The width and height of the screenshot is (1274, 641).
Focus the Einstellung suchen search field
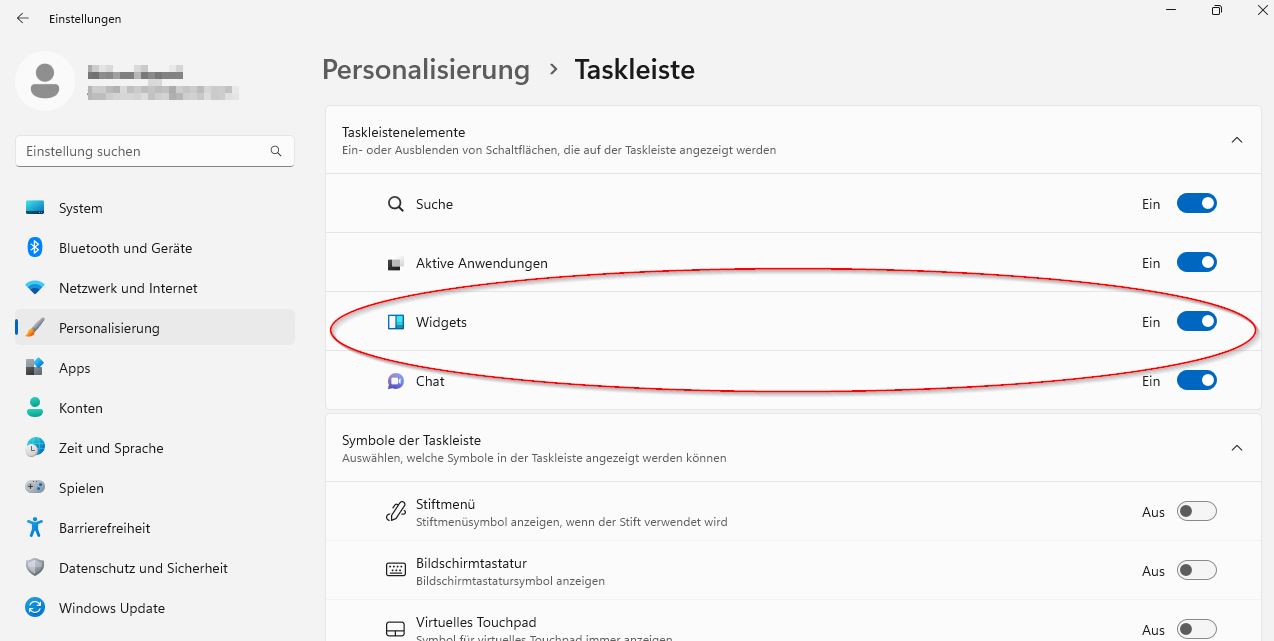pyautogui.click(x=145, y=152)
